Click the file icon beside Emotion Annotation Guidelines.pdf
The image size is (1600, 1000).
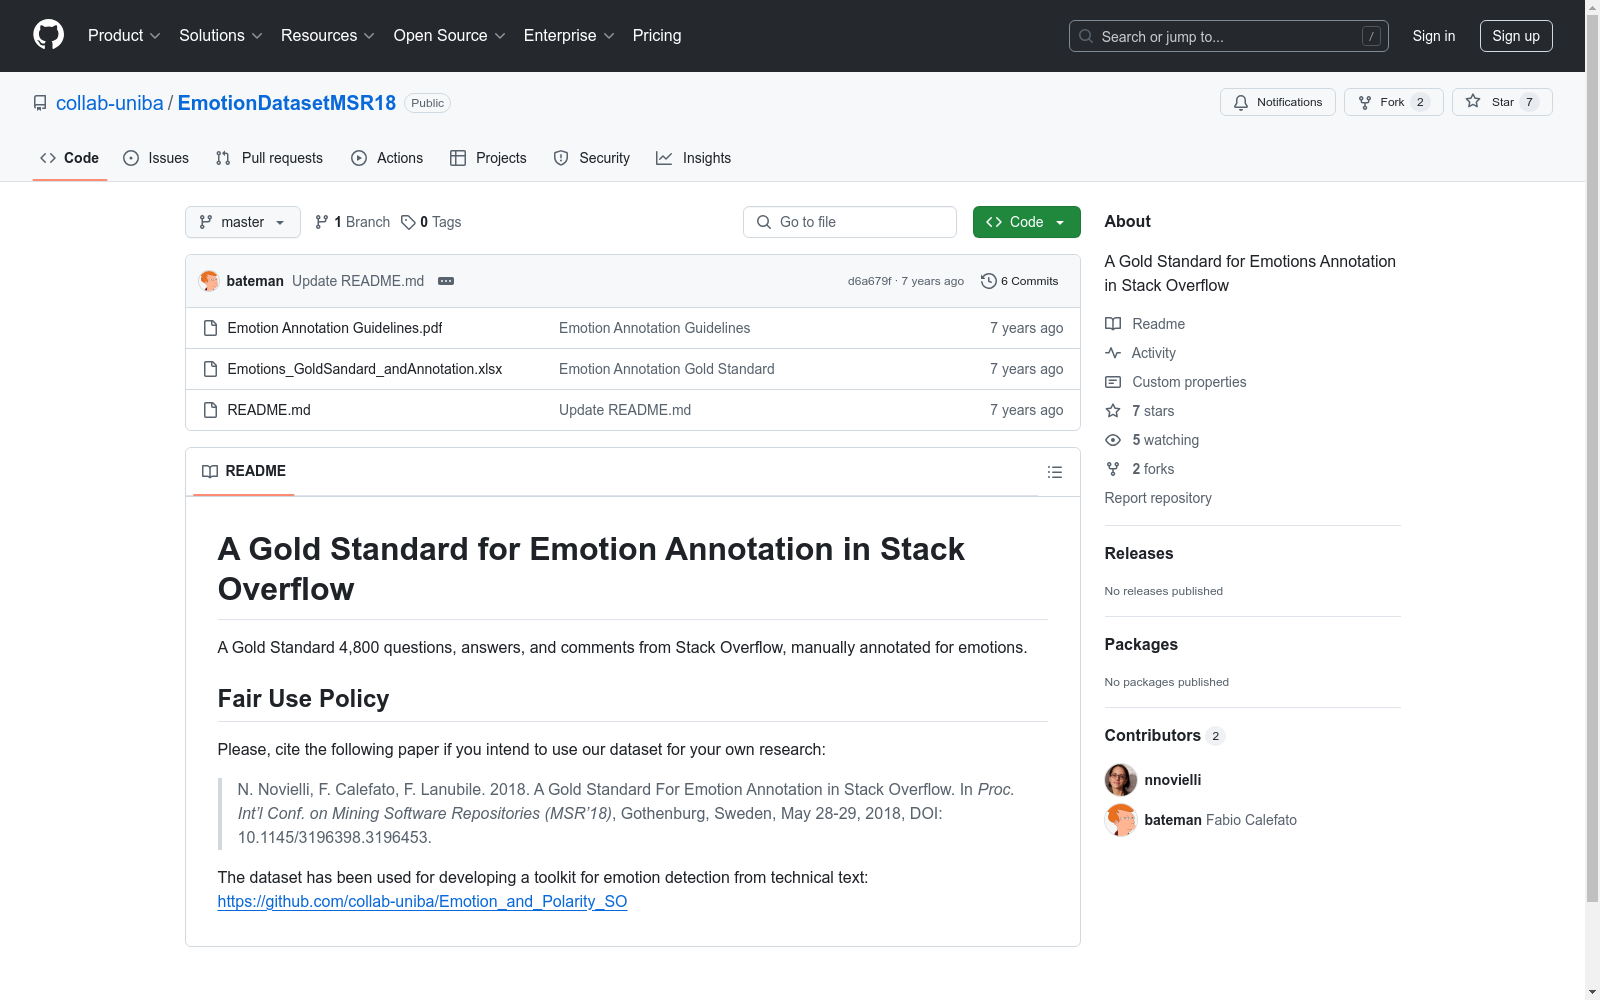tap(210, 328)
